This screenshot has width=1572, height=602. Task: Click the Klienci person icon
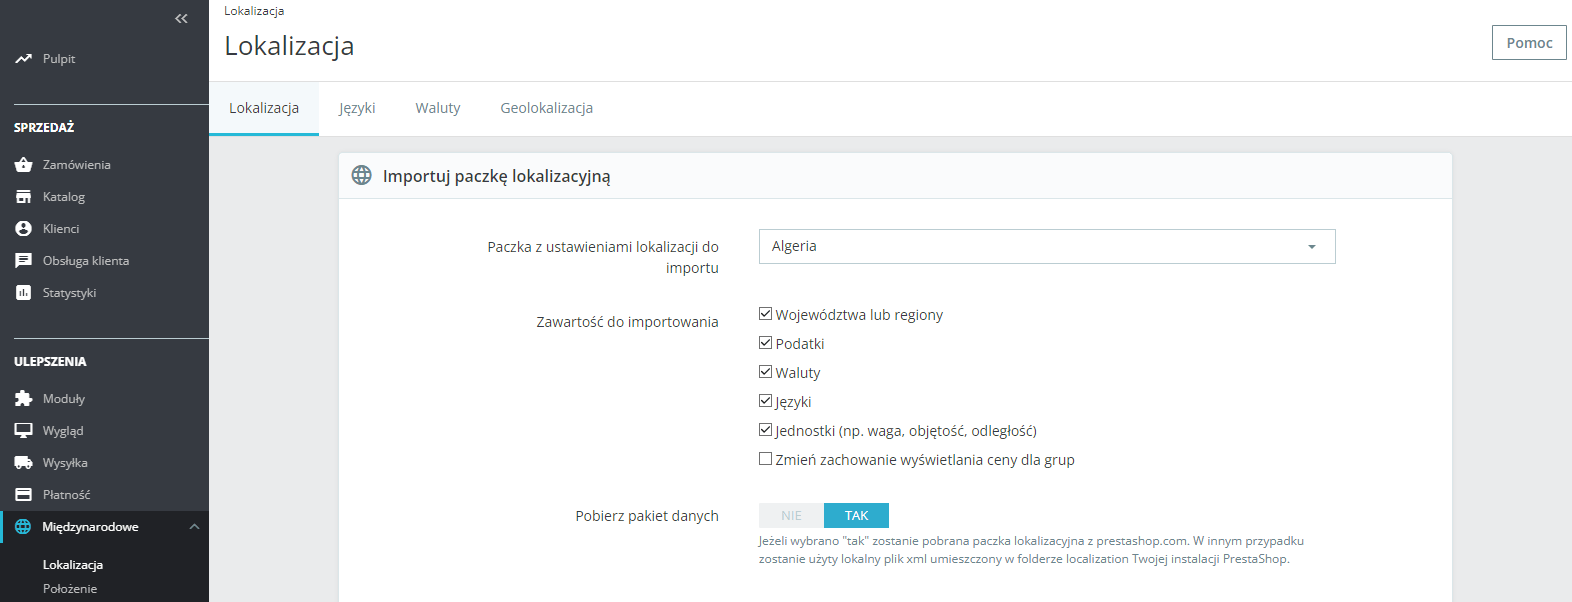point(23,229)
